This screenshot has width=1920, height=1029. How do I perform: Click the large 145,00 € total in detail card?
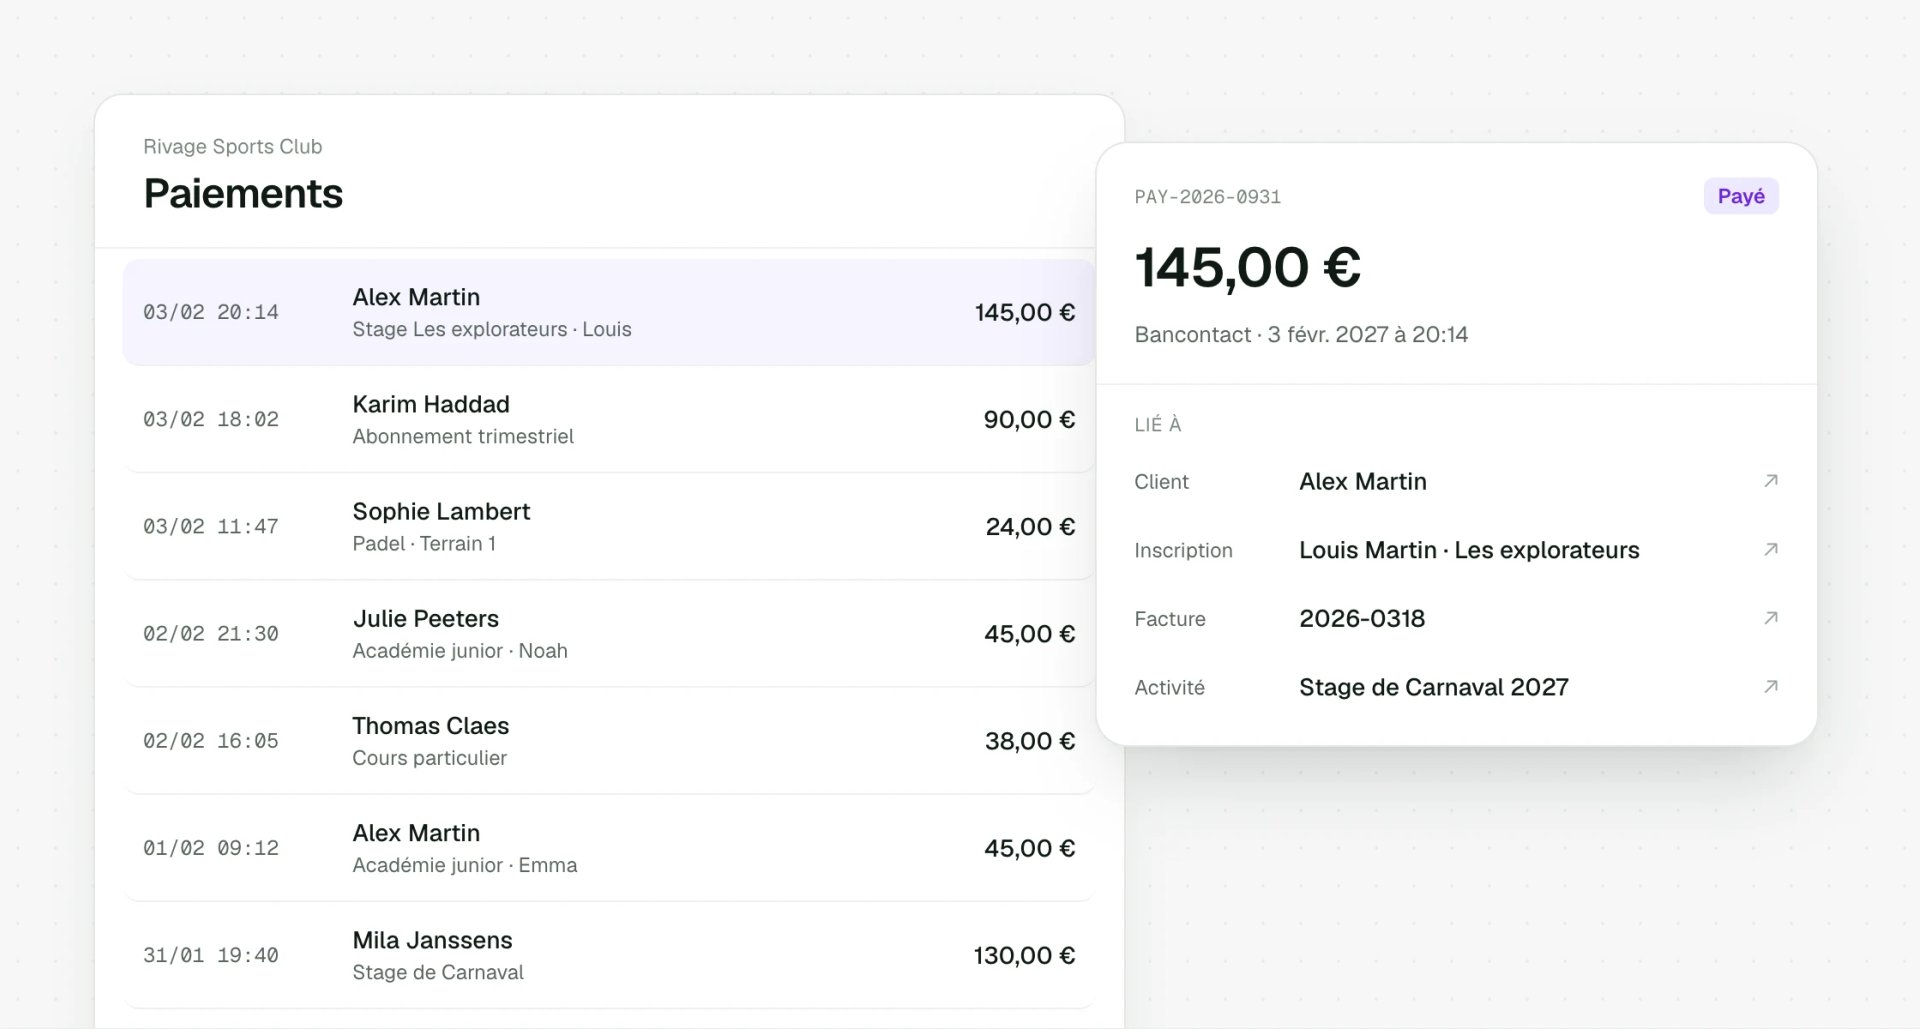coord(1248,268)
